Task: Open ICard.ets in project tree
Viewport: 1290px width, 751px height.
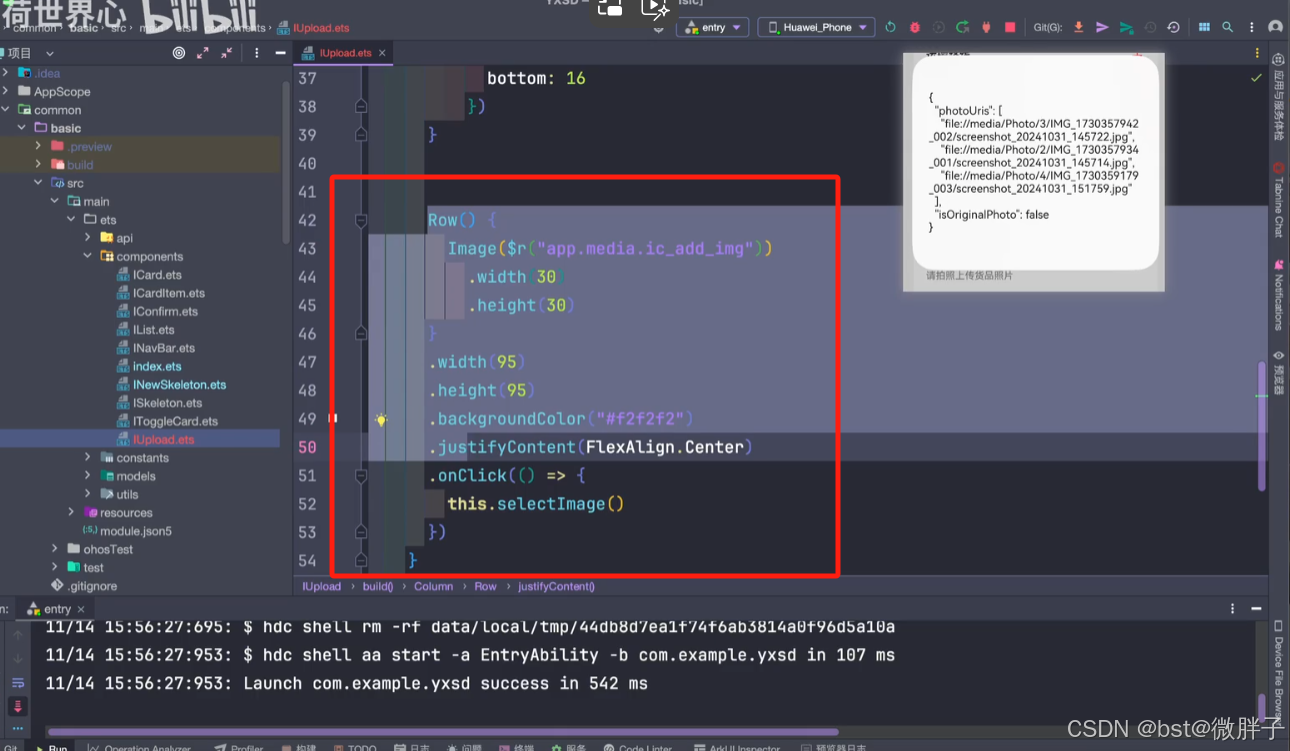Action: (x=148, y=275)
